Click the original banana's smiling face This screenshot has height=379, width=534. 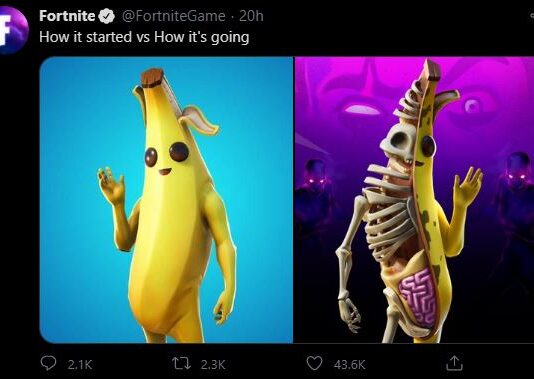tap(166, 158)
